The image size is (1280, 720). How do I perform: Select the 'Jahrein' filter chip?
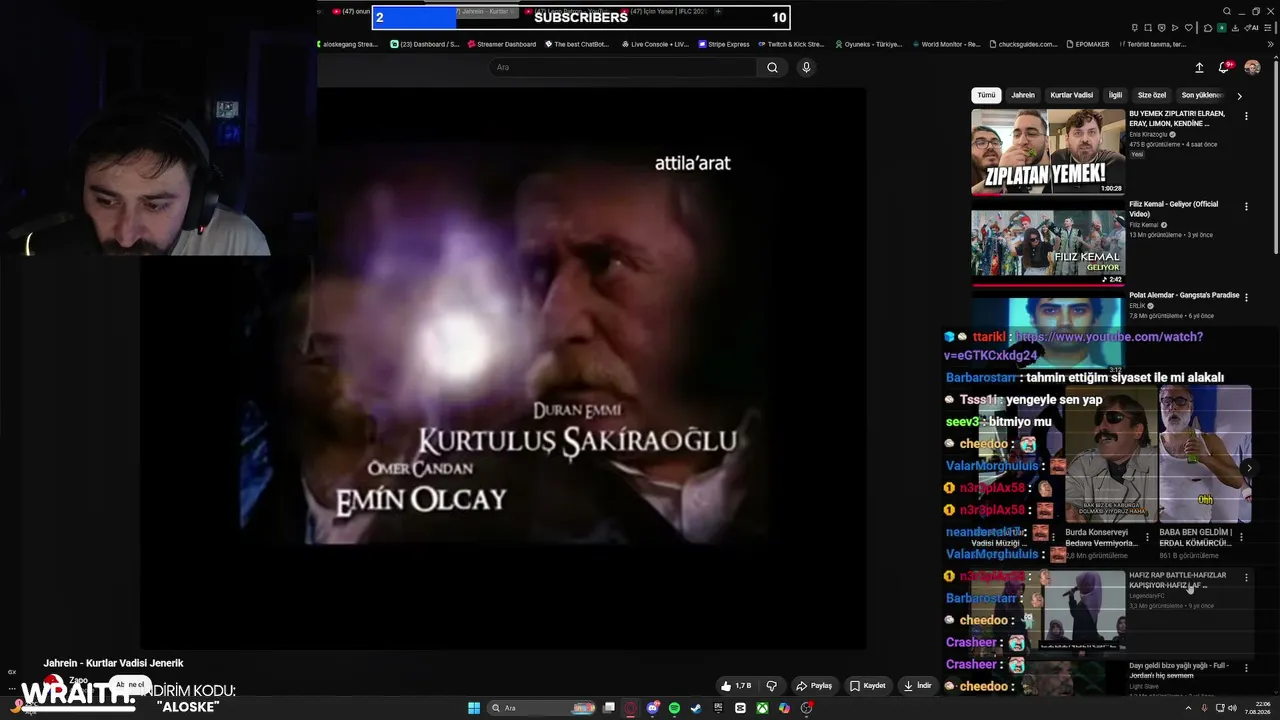[x=1023, y=95]
